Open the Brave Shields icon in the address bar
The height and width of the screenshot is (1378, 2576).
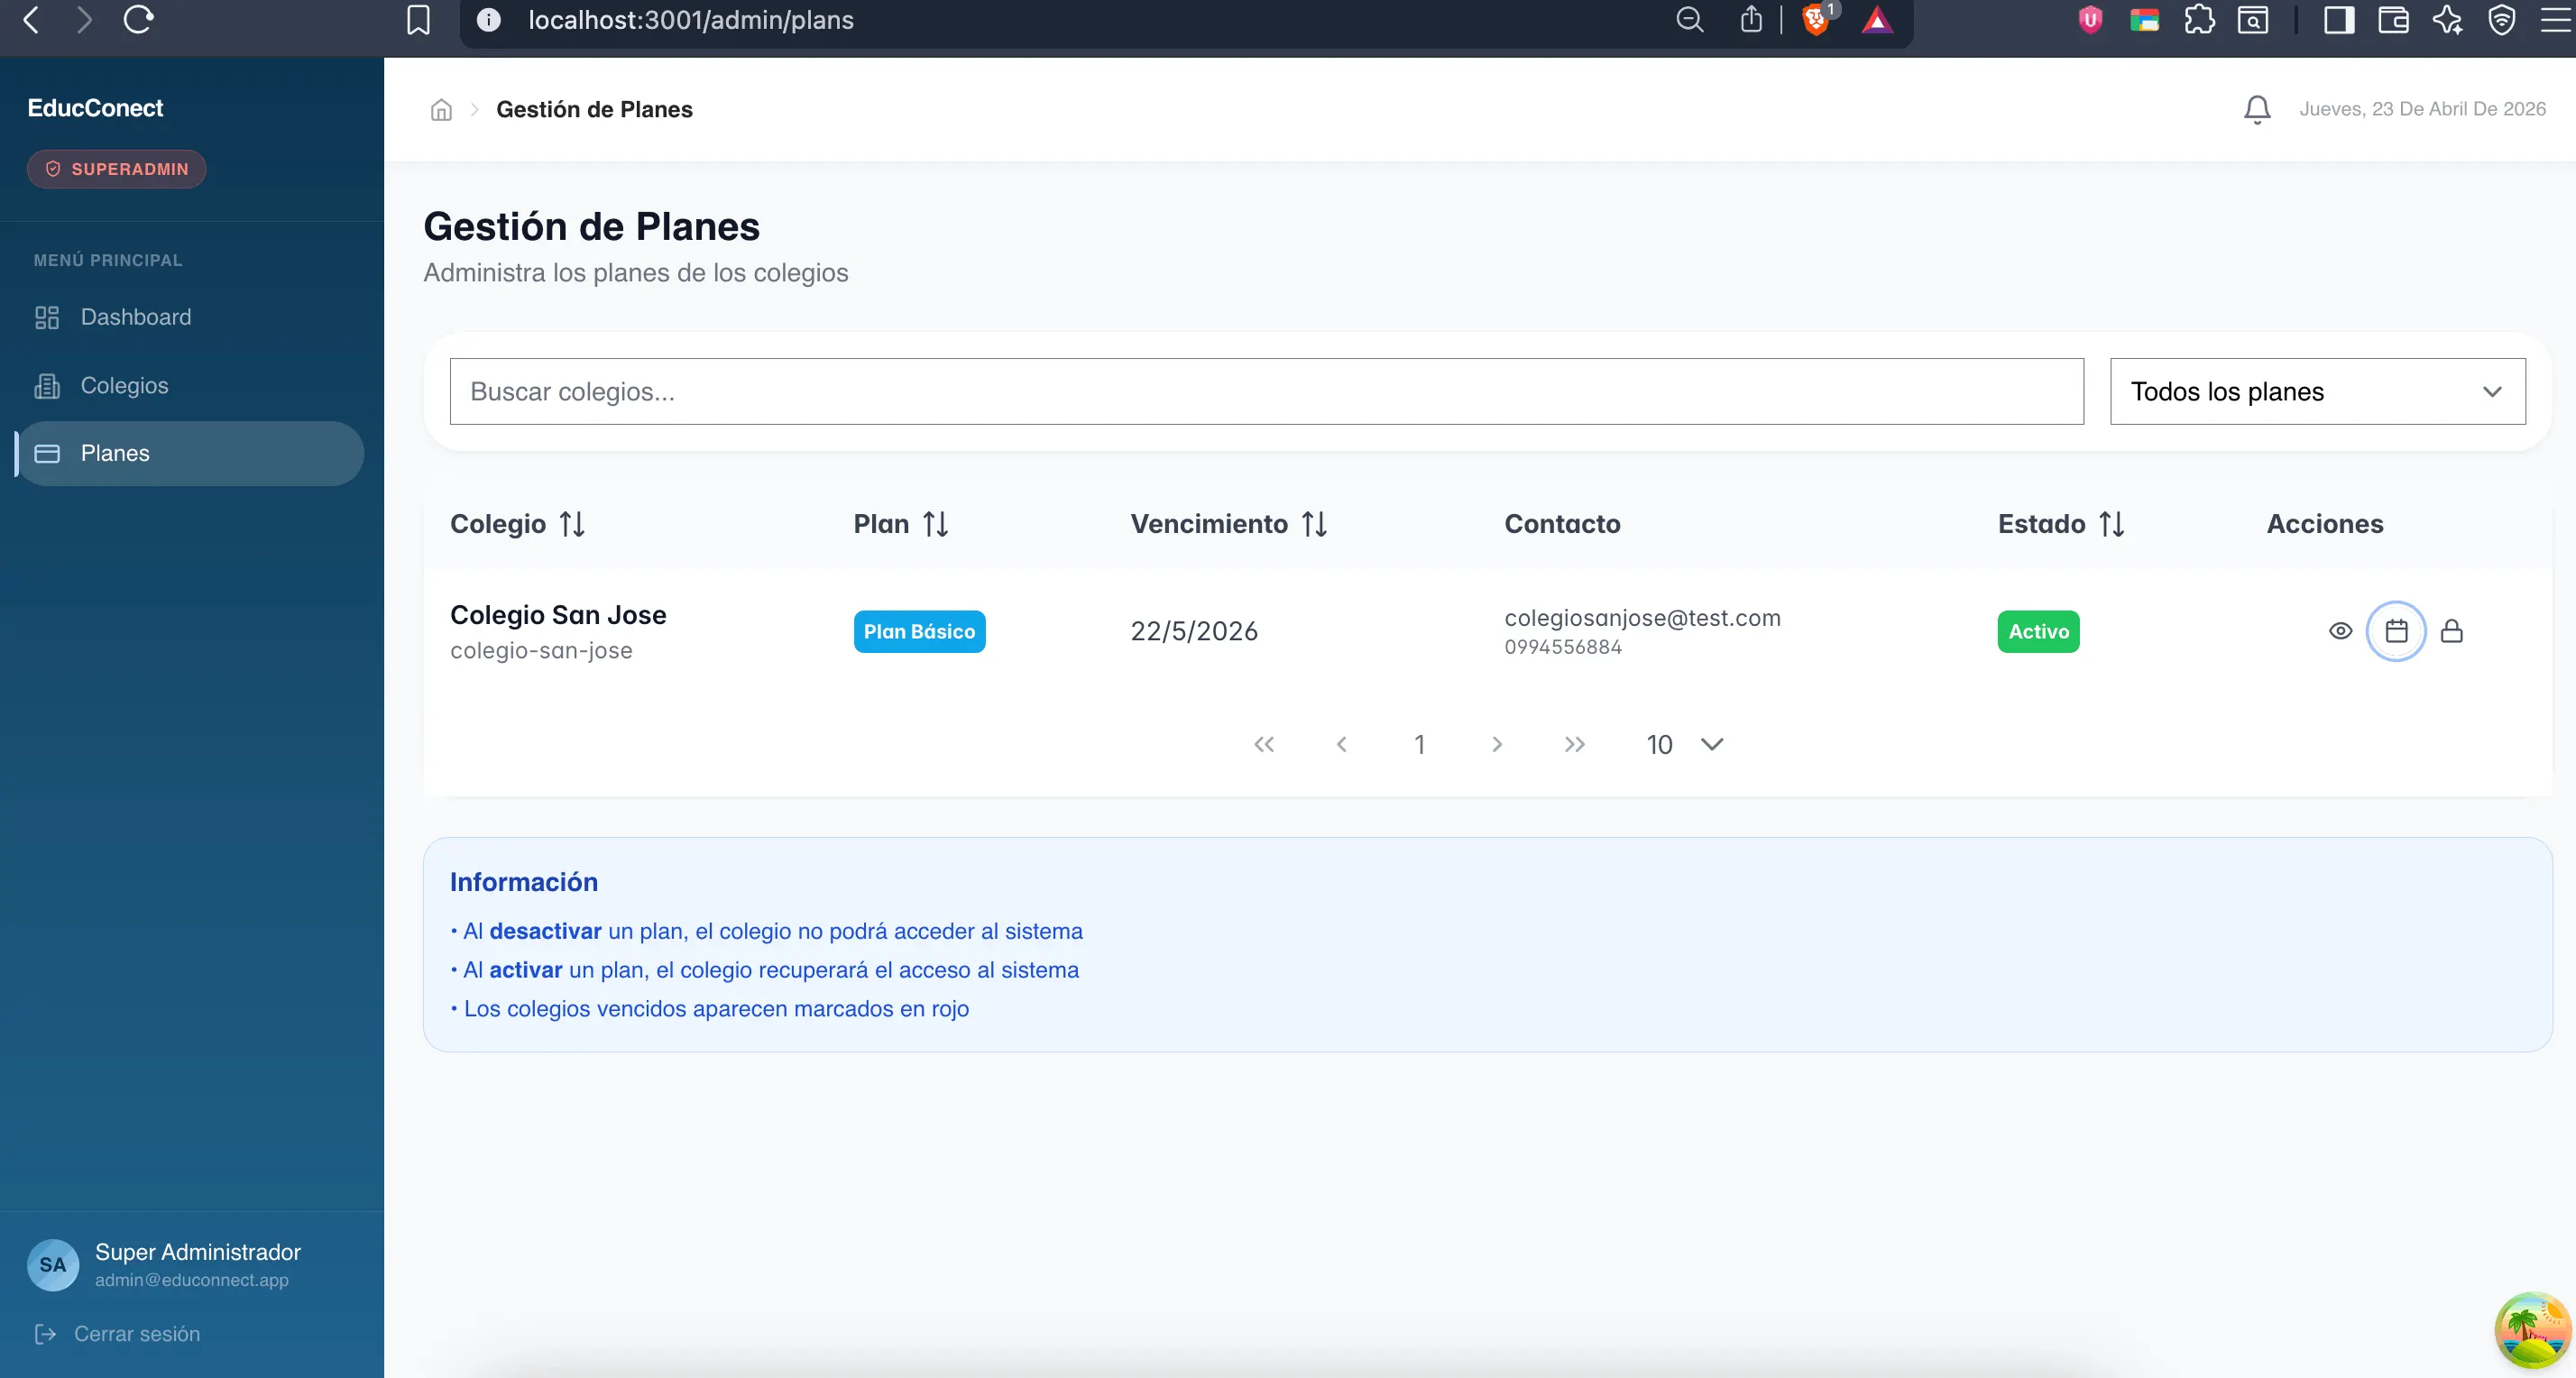click(1815, 20)
